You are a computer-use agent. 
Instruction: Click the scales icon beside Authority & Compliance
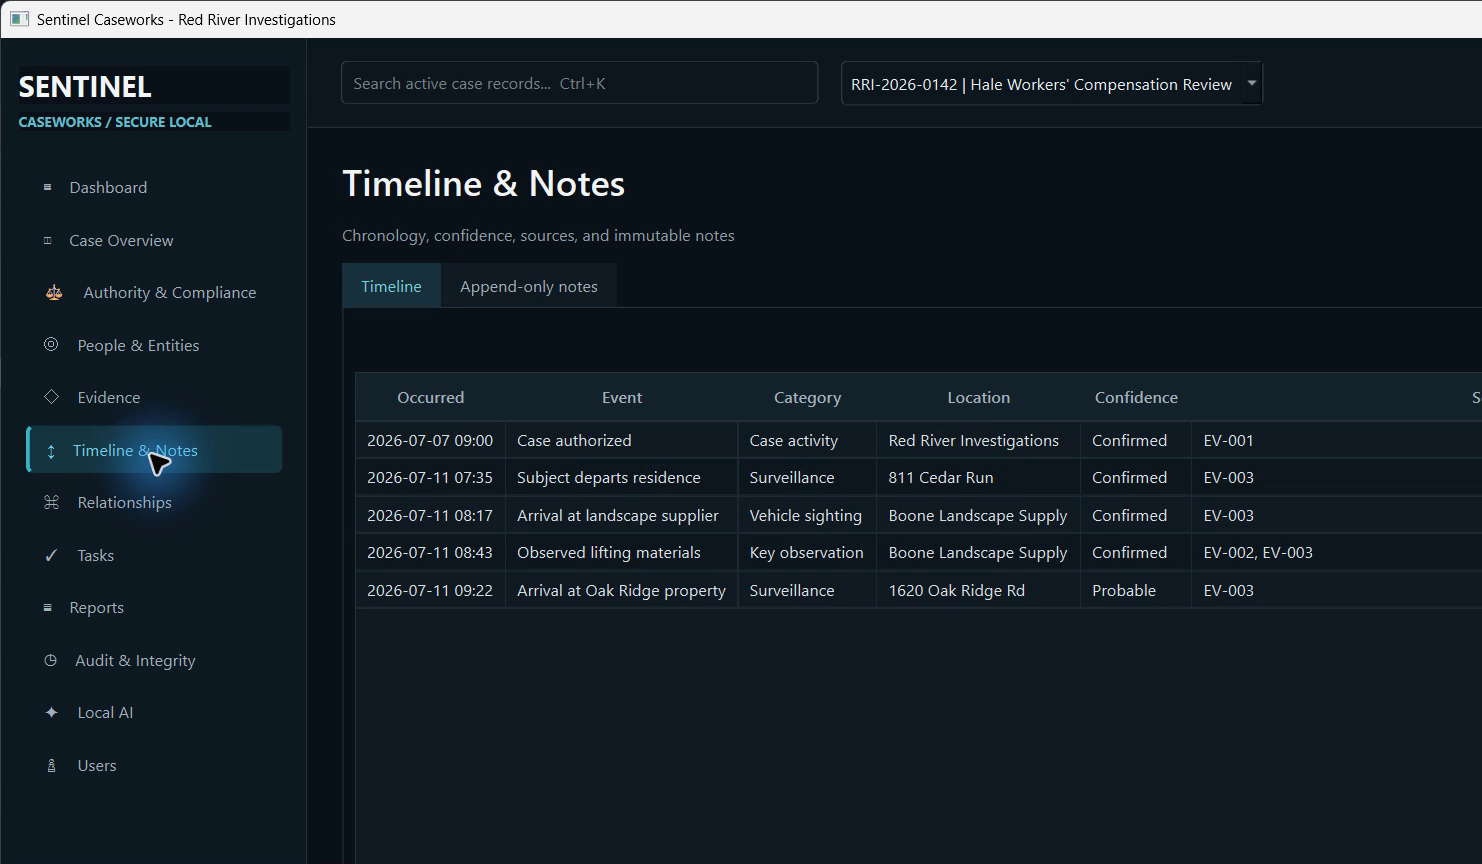[54, 292]
